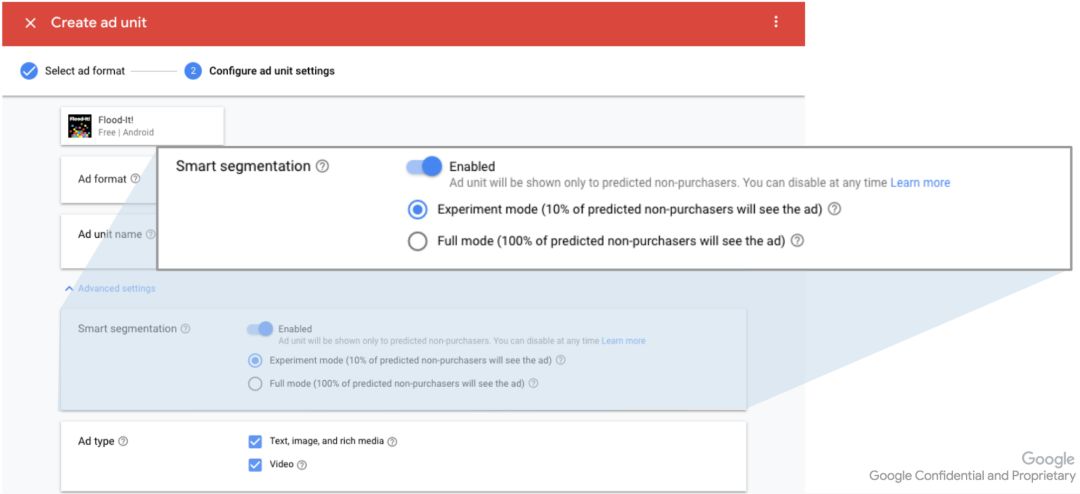Click the Ad type label text
1080x494 pixels.
point(96,441)
